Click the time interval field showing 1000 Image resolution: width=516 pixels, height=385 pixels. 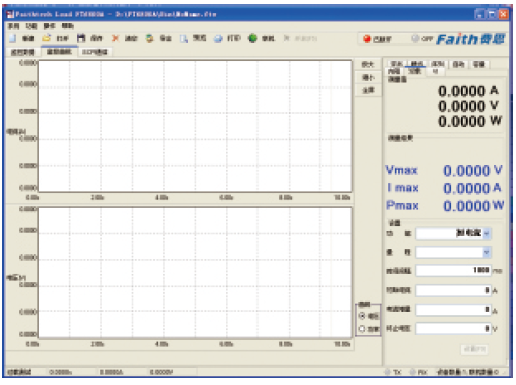(x=454, y=270)
